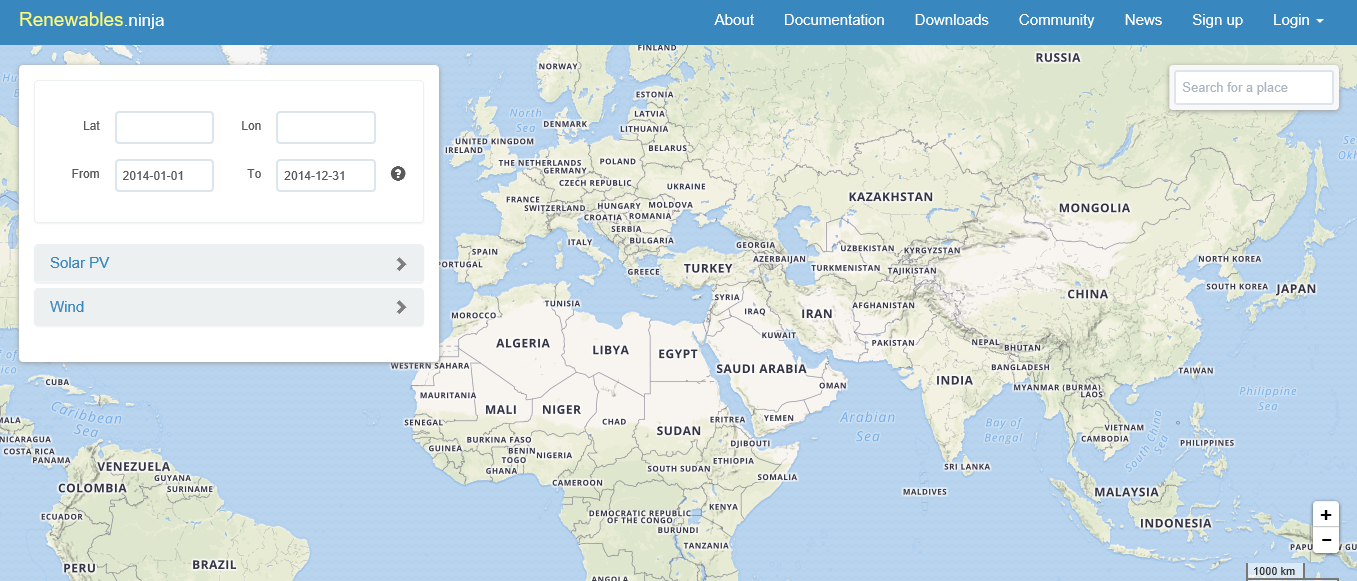Click on LIBYA label on the map
Viewport: 1357px width, 581px height.
tap(611, 350)
